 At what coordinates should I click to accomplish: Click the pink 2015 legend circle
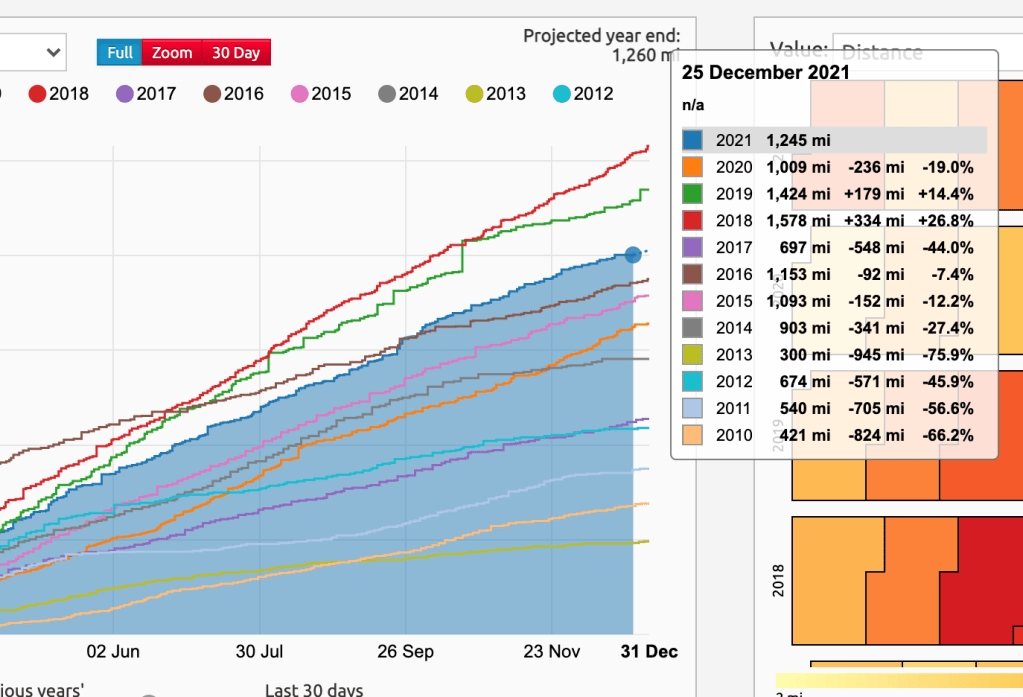[x=299, y=94]
